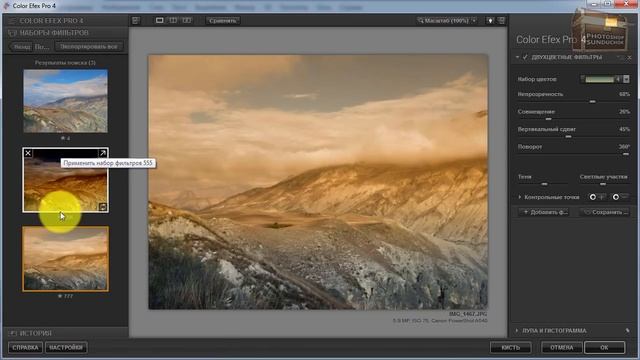Adjust the Светлые участки highlights slider handle

[x=603, y=184]
